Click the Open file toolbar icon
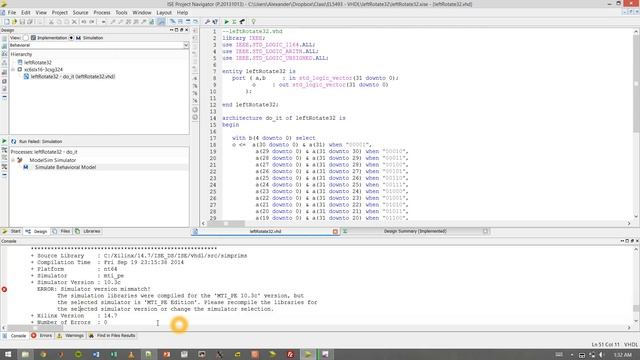Screen dimensions: 640x360 [x=14, y=22]
